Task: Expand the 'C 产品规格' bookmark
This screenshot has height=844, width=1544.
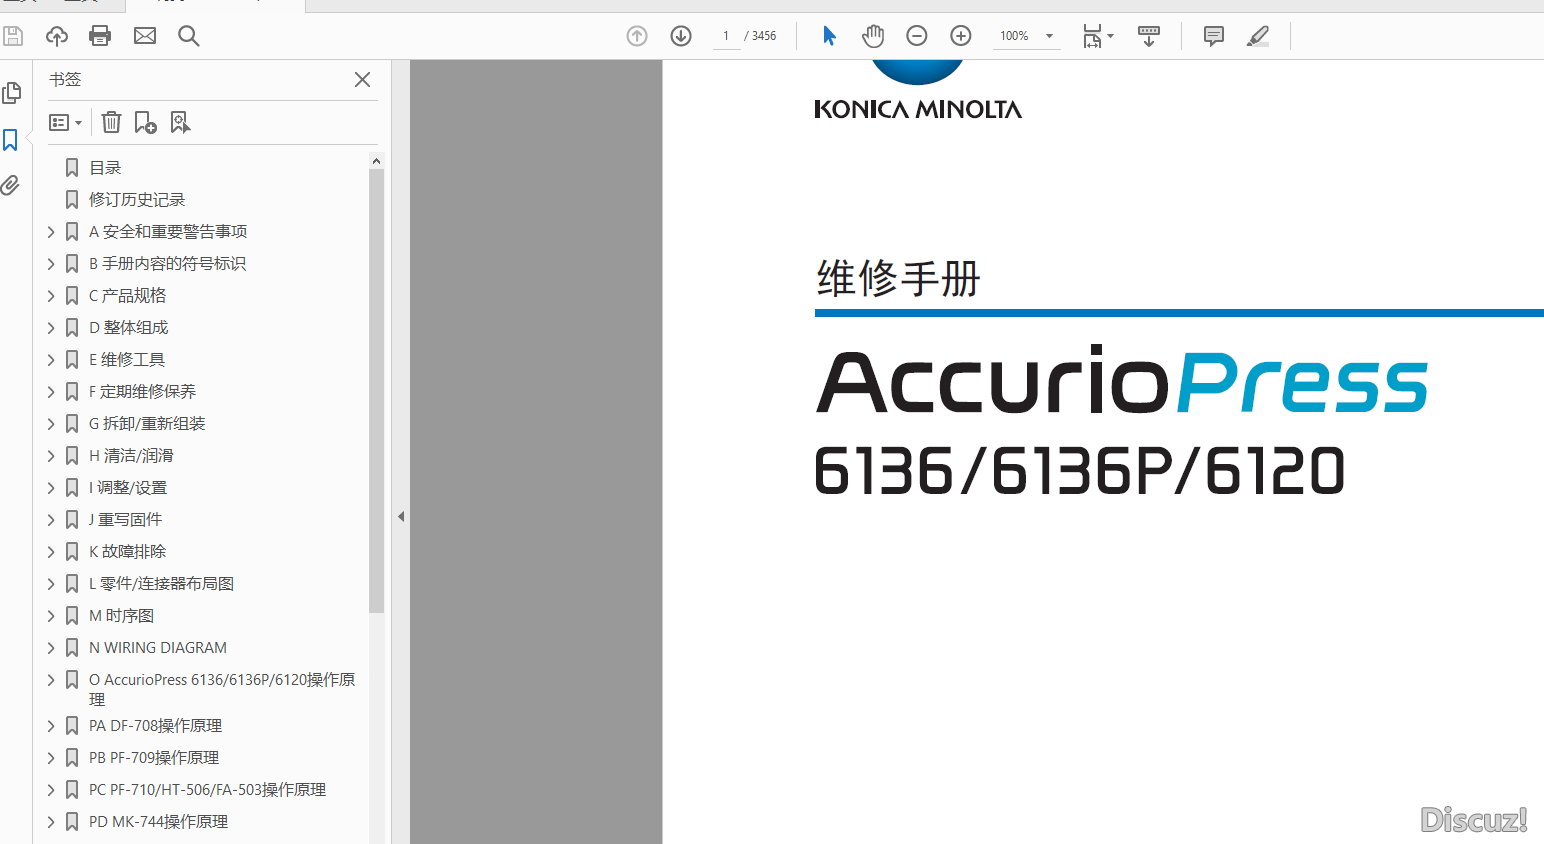Action: point(51,296)
